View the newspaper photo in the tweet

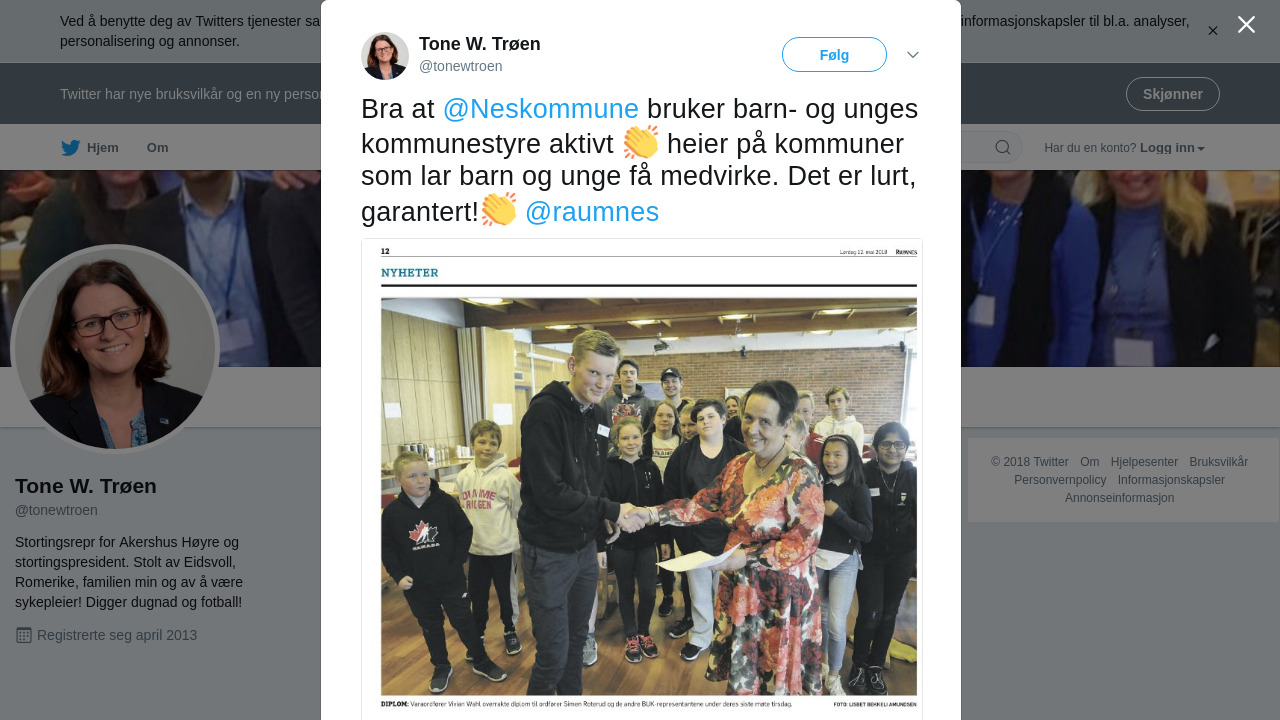coord(642,479)
